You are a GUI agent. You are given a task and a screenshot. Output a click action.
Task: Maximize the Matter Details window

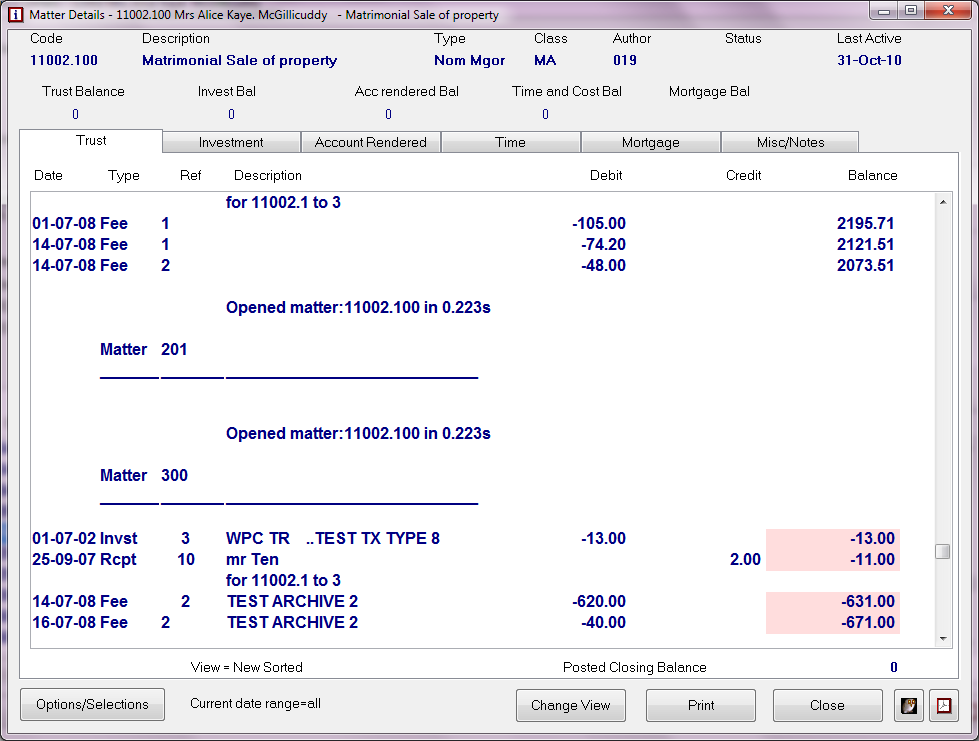click(910, 11)
